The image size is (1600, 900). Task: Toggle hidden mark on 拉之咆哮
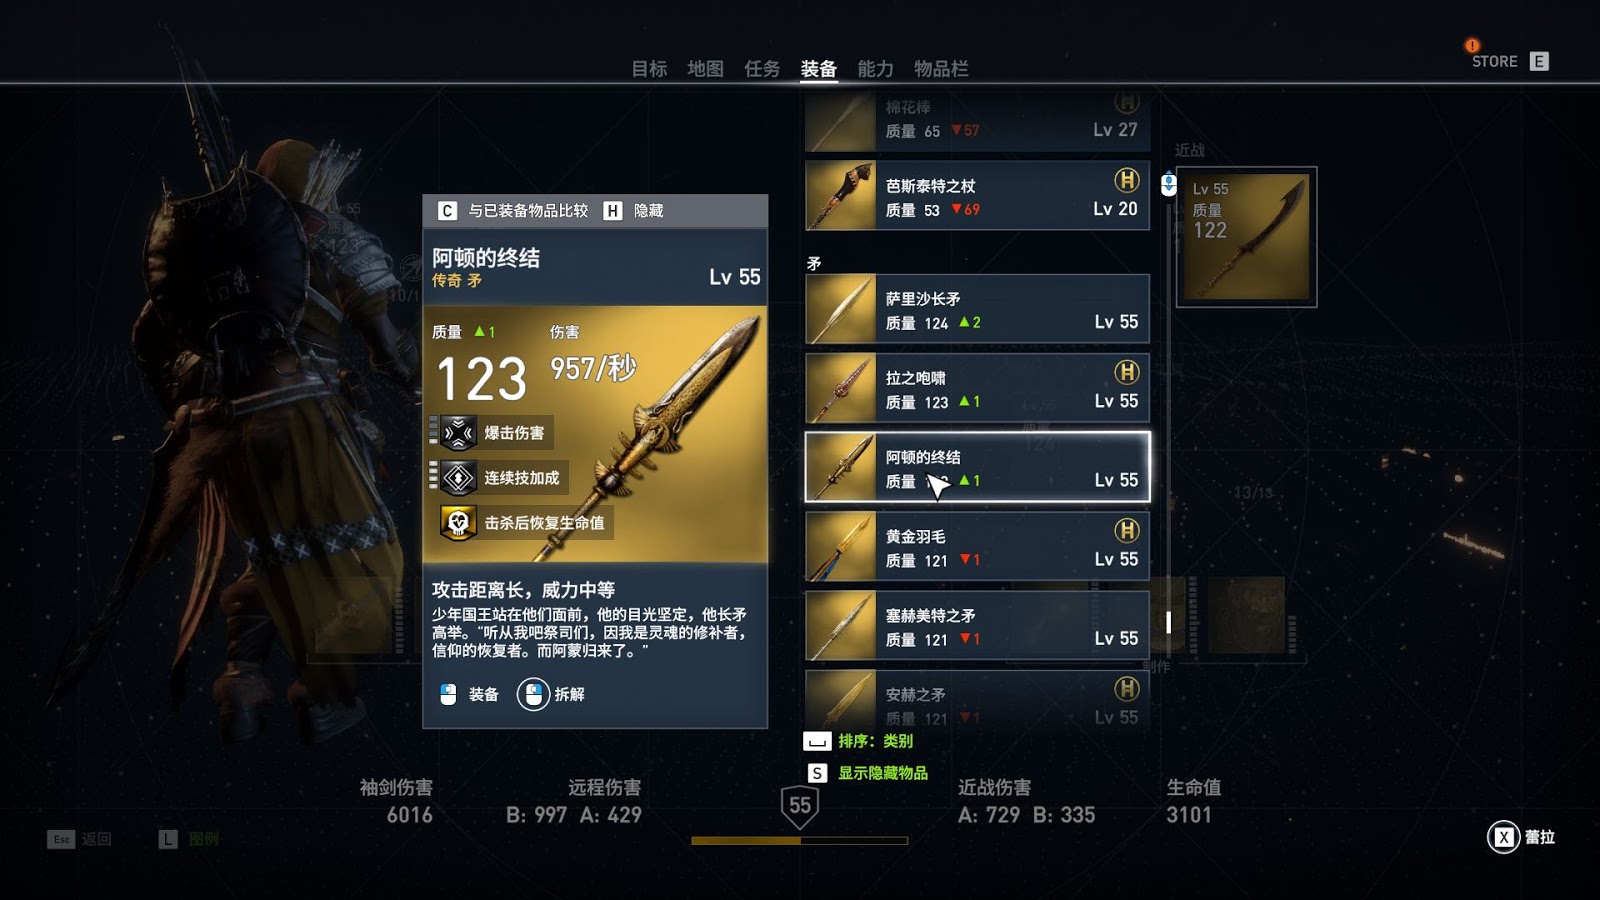coord(1127,372)
